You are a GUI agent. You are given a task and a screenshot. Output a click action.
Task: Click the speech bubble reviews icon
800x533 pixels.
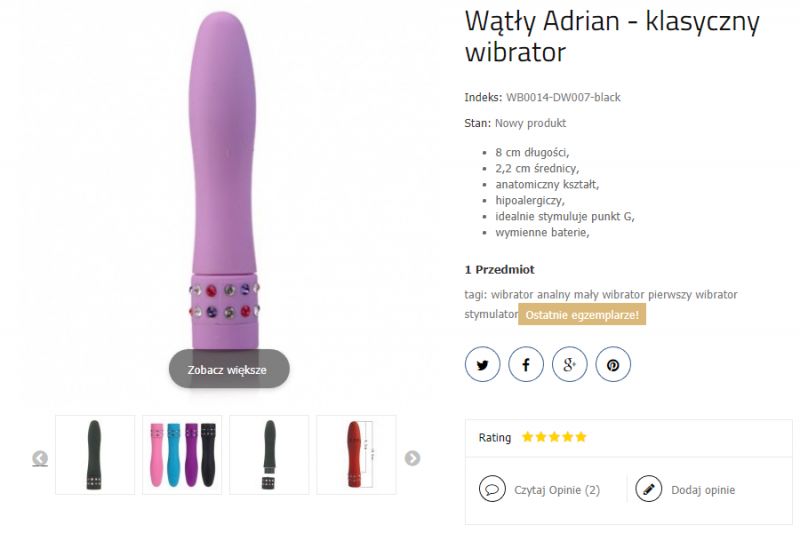492,489
